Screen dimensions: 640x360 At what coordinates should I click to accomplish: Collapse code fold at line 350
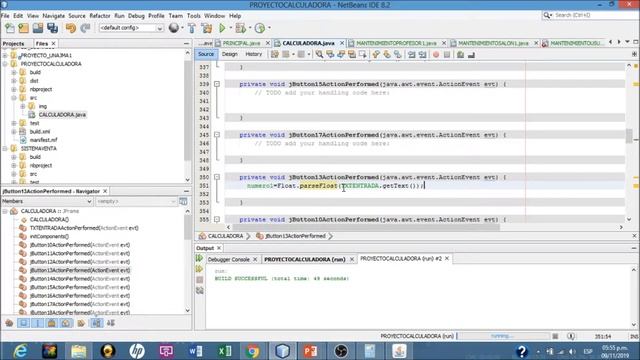pyautogui.click(x=217, y=177)
